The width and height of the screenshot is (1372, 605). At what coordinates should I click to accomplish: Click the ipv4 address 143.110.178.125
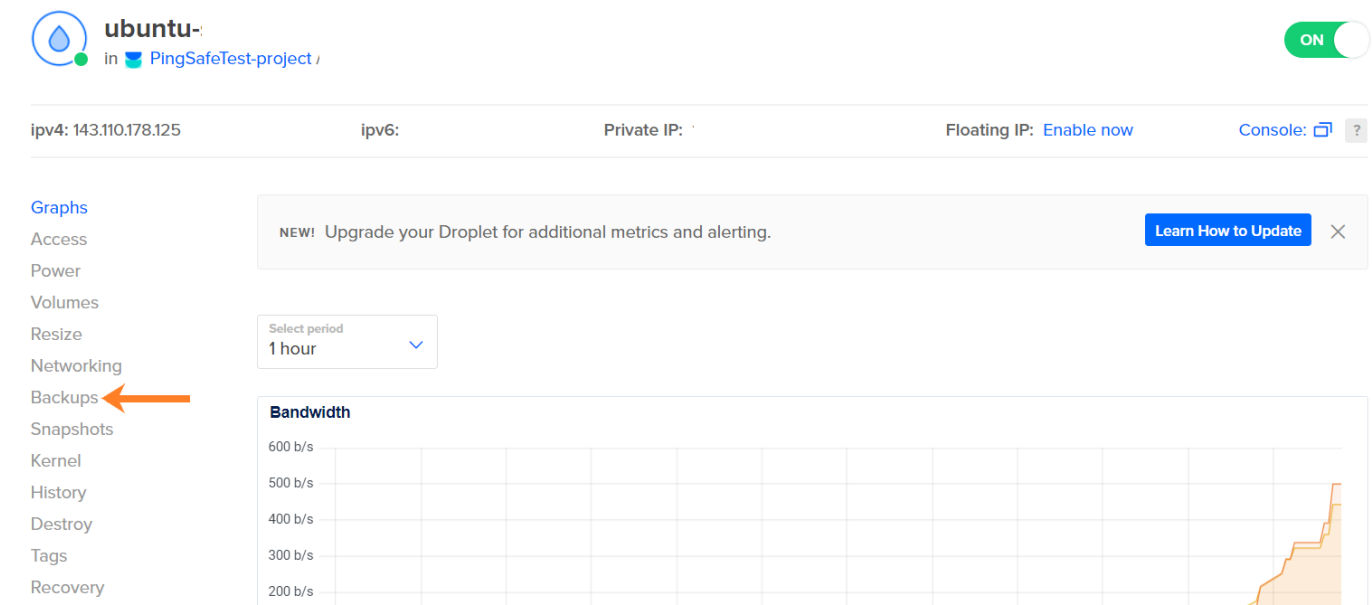[127, 130]
